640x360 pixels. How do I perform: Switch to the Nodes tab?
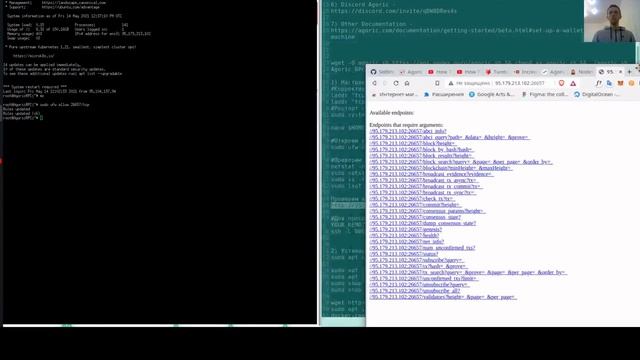click(x=581, y=72)
